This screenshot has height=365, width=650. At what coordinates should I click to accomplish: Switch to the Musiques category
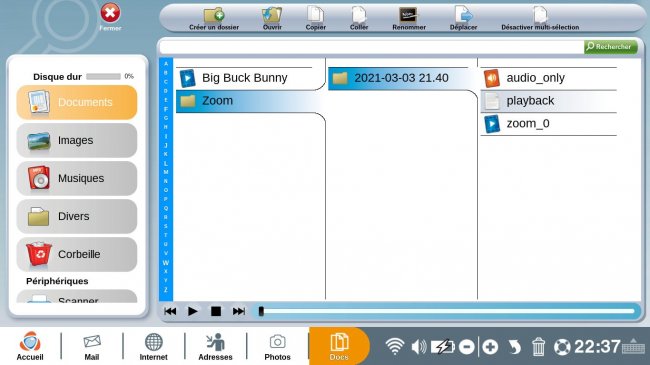click(x=77, y=178)
